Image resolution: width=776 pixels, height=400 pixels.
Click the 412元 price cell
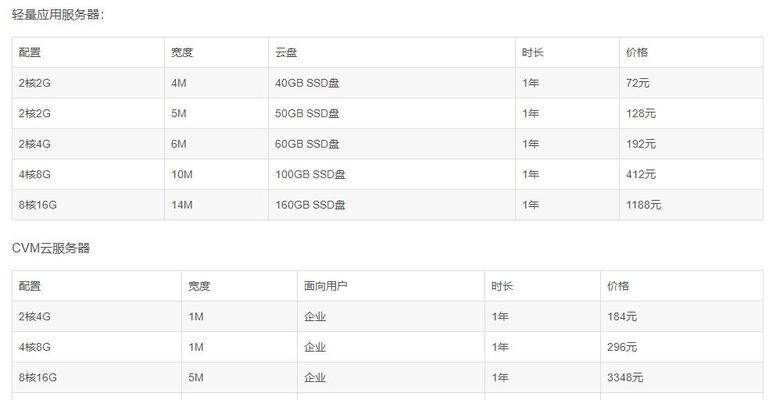click(641, 174)
